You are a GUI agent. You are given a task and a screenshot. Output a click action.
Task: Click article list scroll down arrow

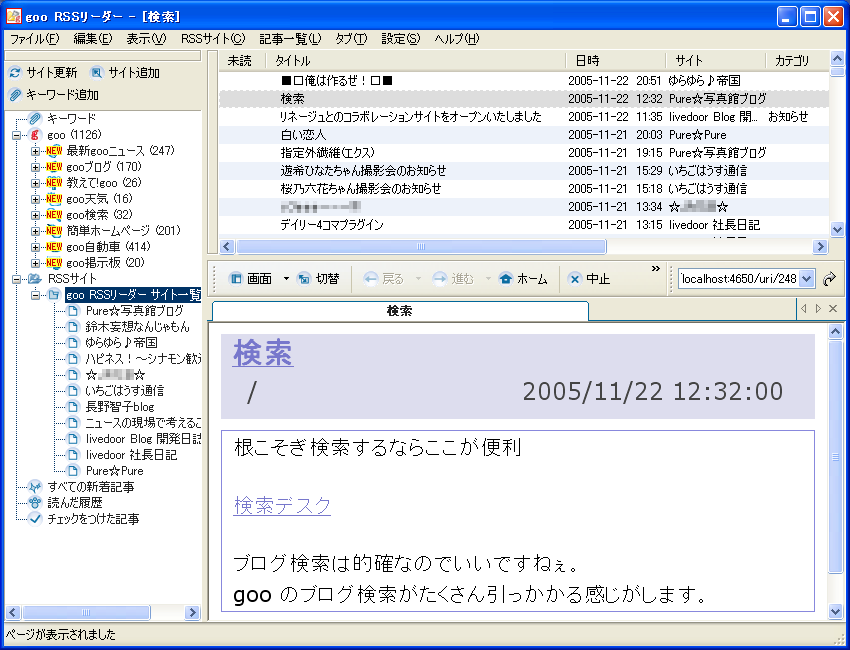tap(837, 229)
